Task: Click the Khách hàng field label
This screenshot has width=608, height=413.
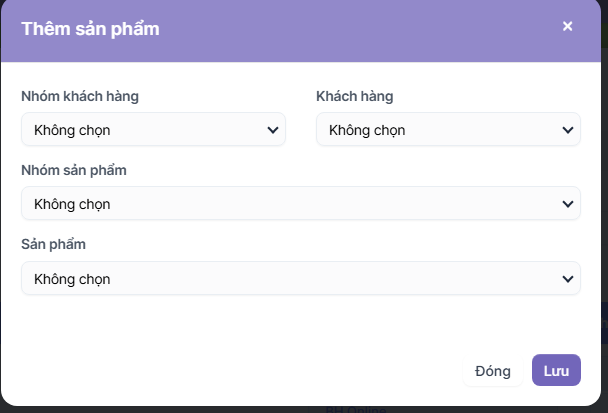Action: point(355,96)
